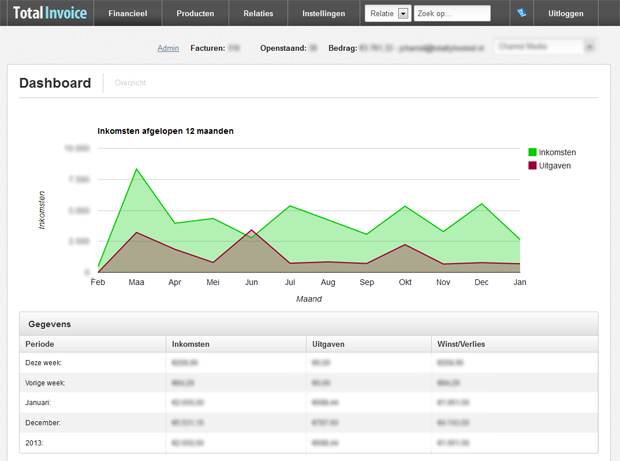Click the Jan axis label

(520, 282)
